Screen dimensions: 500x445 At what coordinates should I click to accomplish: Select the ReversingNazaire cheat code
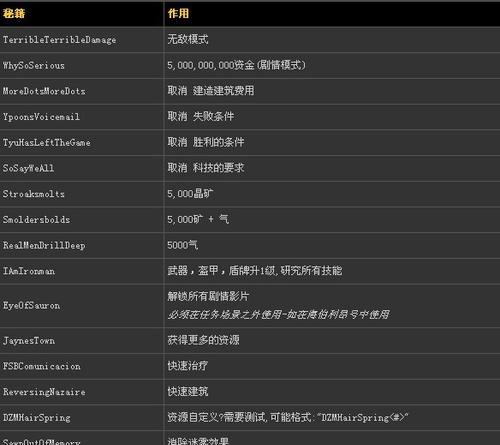coord(44,392)
